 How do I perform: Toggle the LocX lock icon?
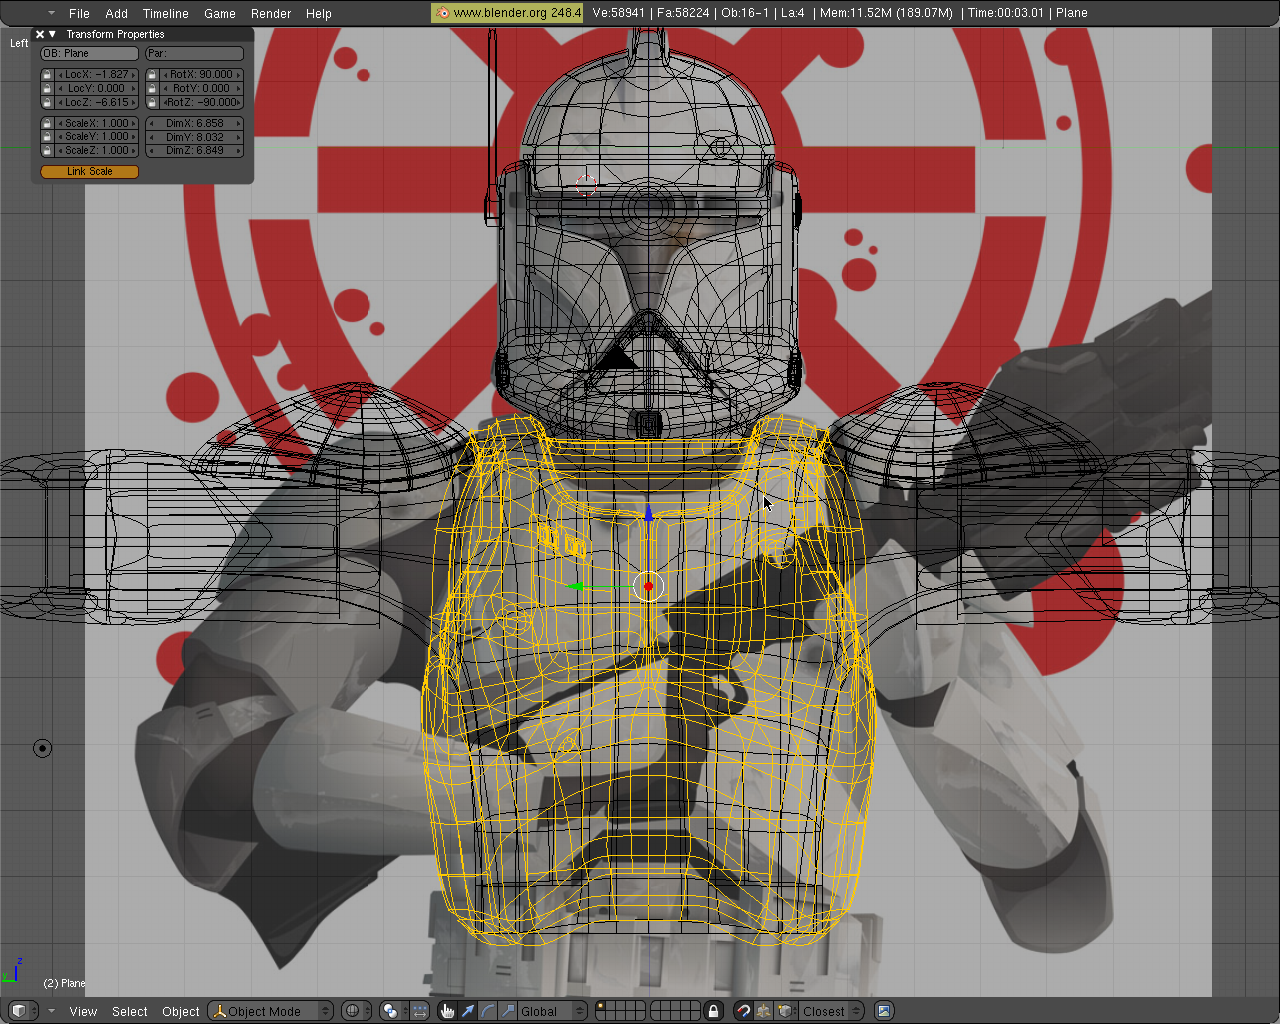pos(47,75)
